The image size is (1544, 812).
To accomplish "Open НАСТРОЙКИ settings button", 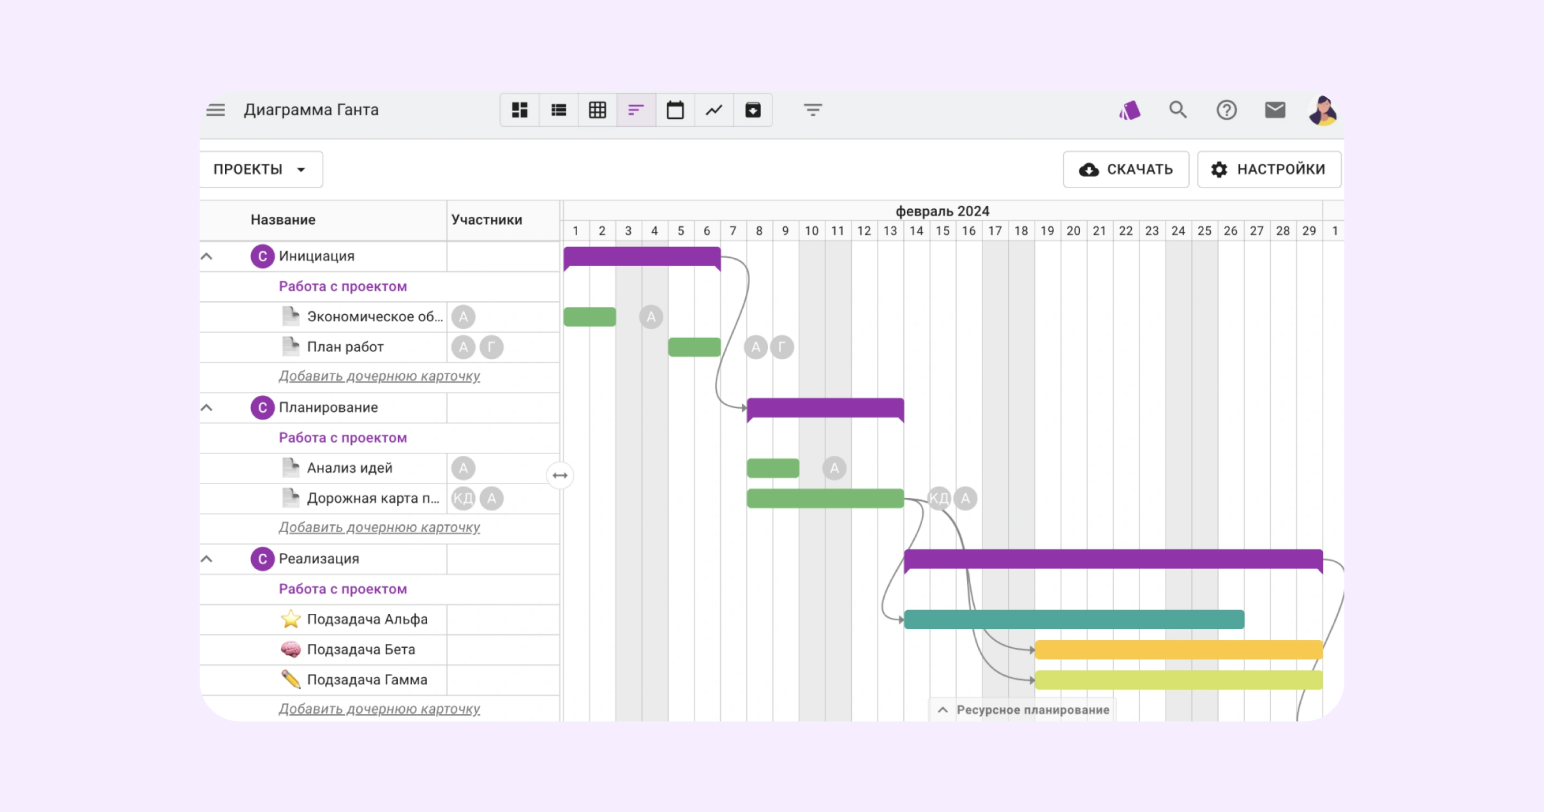I will (x=1269, y=169).
